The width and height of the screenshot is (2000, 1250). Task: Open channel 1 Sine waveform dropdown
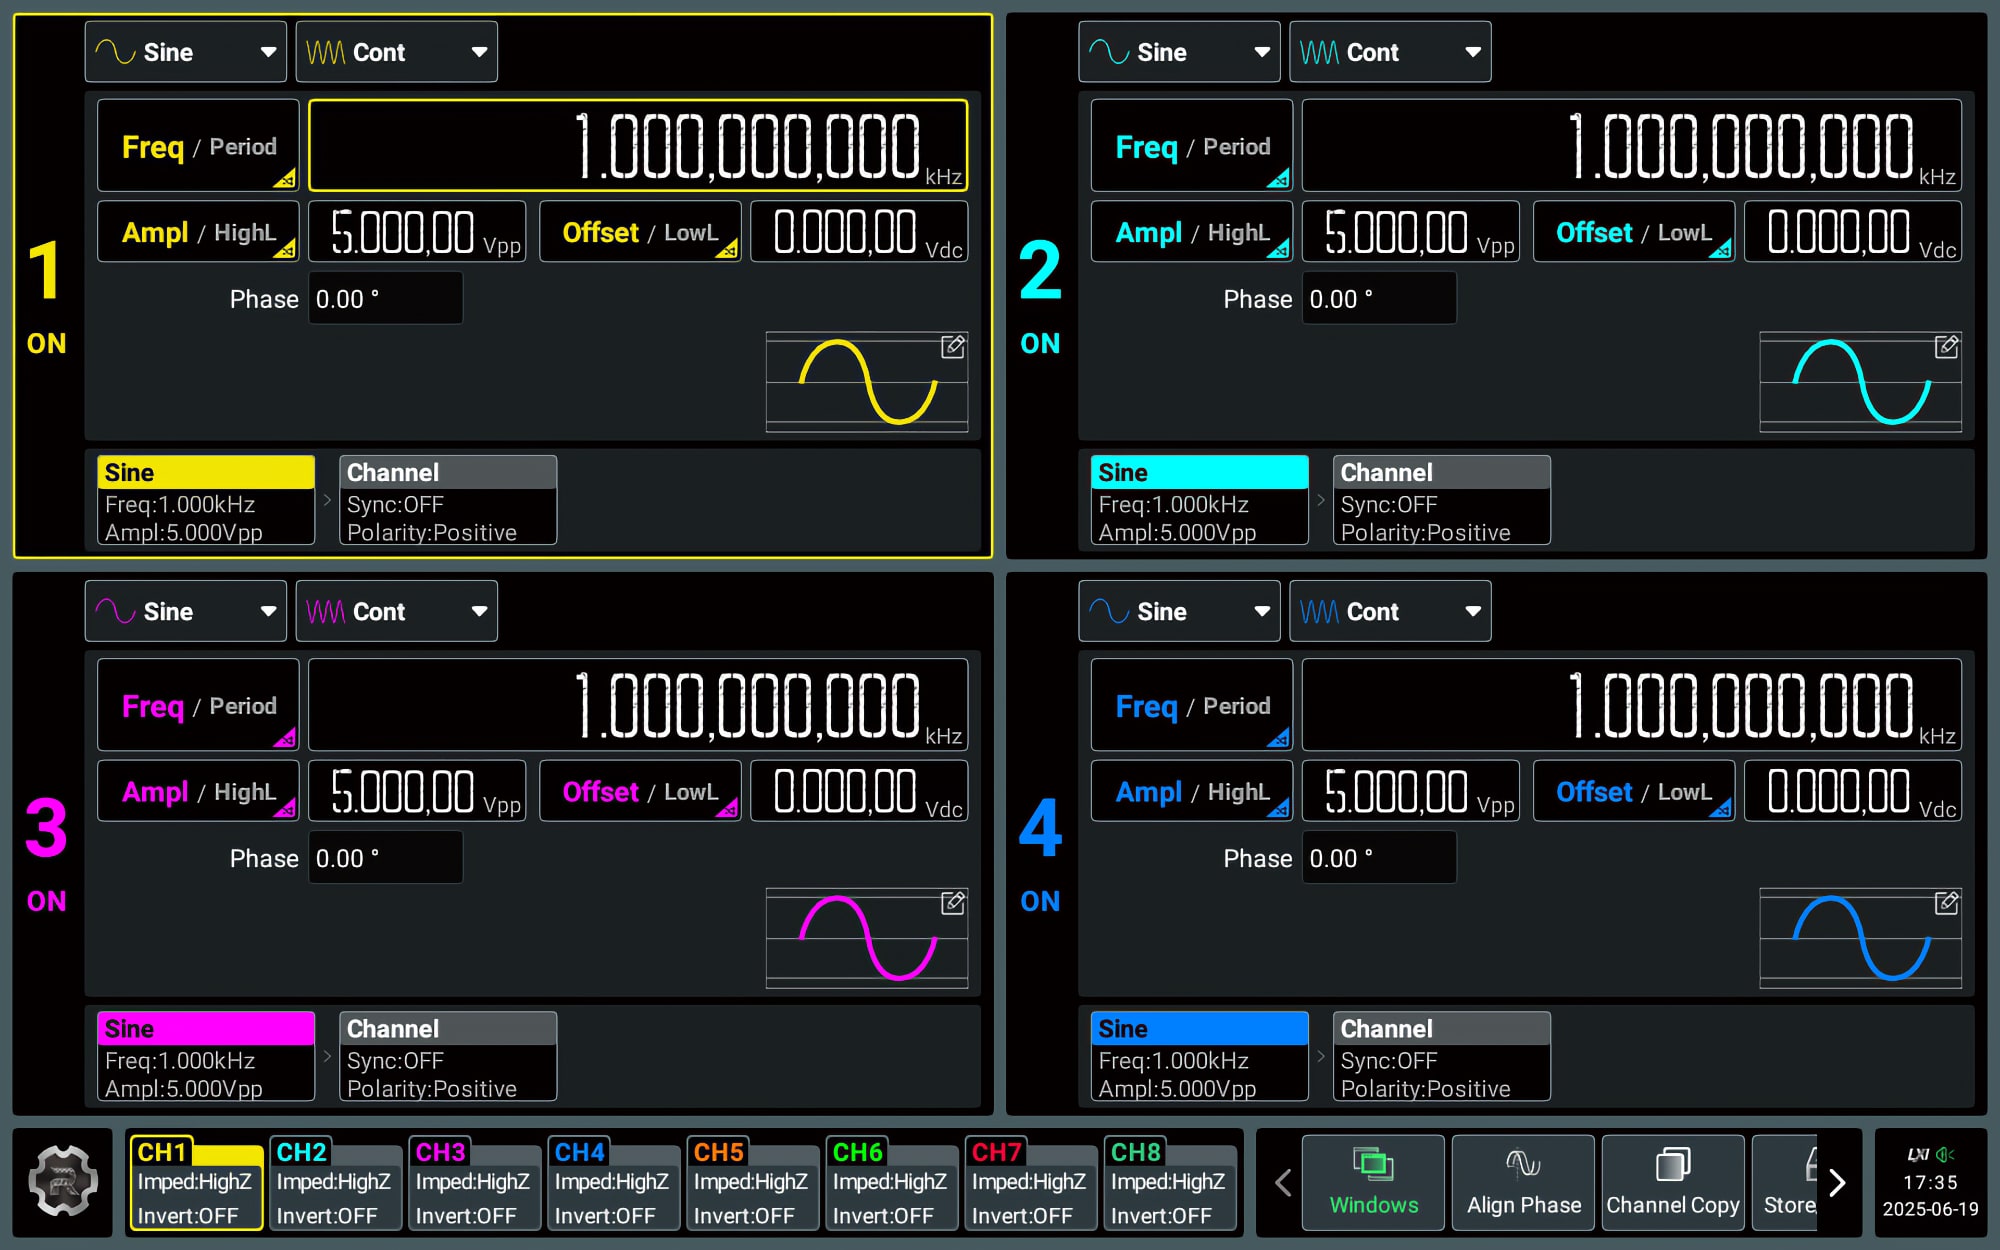(186, 52)
